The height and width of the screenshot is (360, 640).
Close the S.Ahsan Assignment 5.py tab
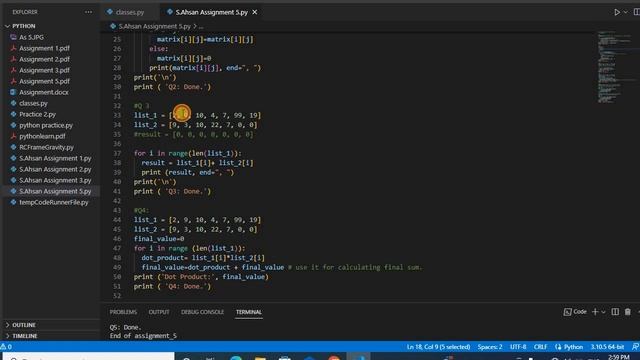coord(255,12)
